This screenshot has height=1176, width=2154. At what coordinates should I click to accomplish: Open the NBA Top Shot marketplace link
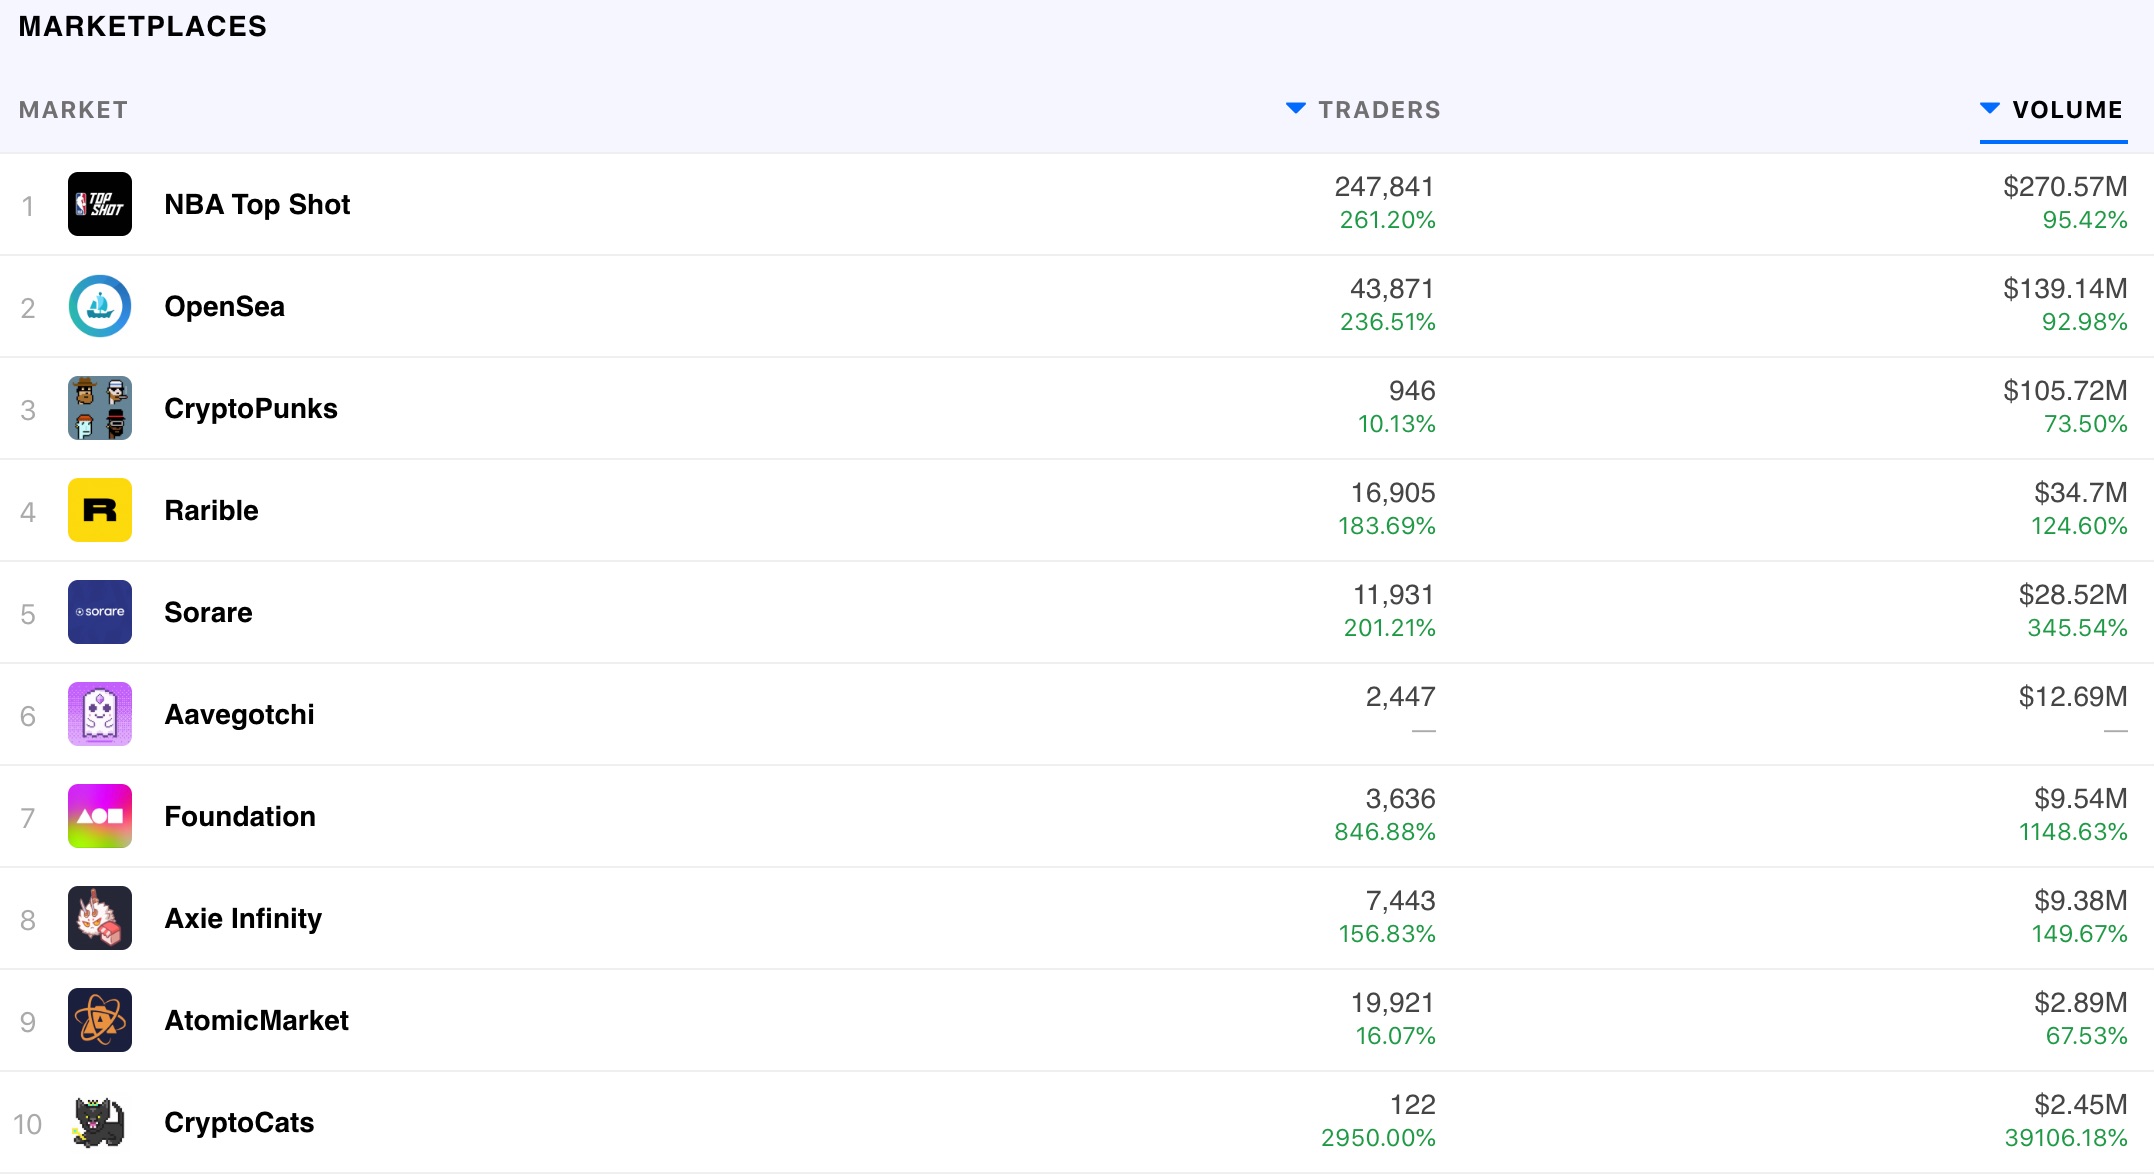click(x=257, y=204)
